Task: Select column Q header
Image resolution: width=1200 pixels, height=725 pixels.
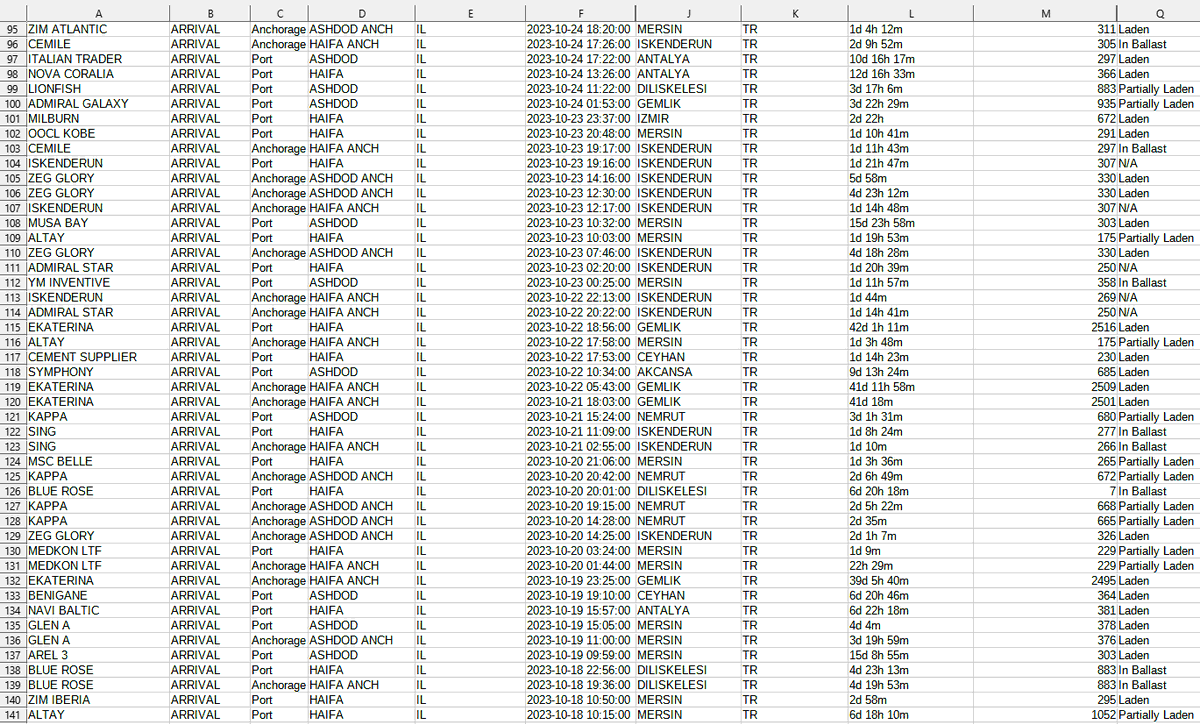Action: pos(1158,13)
